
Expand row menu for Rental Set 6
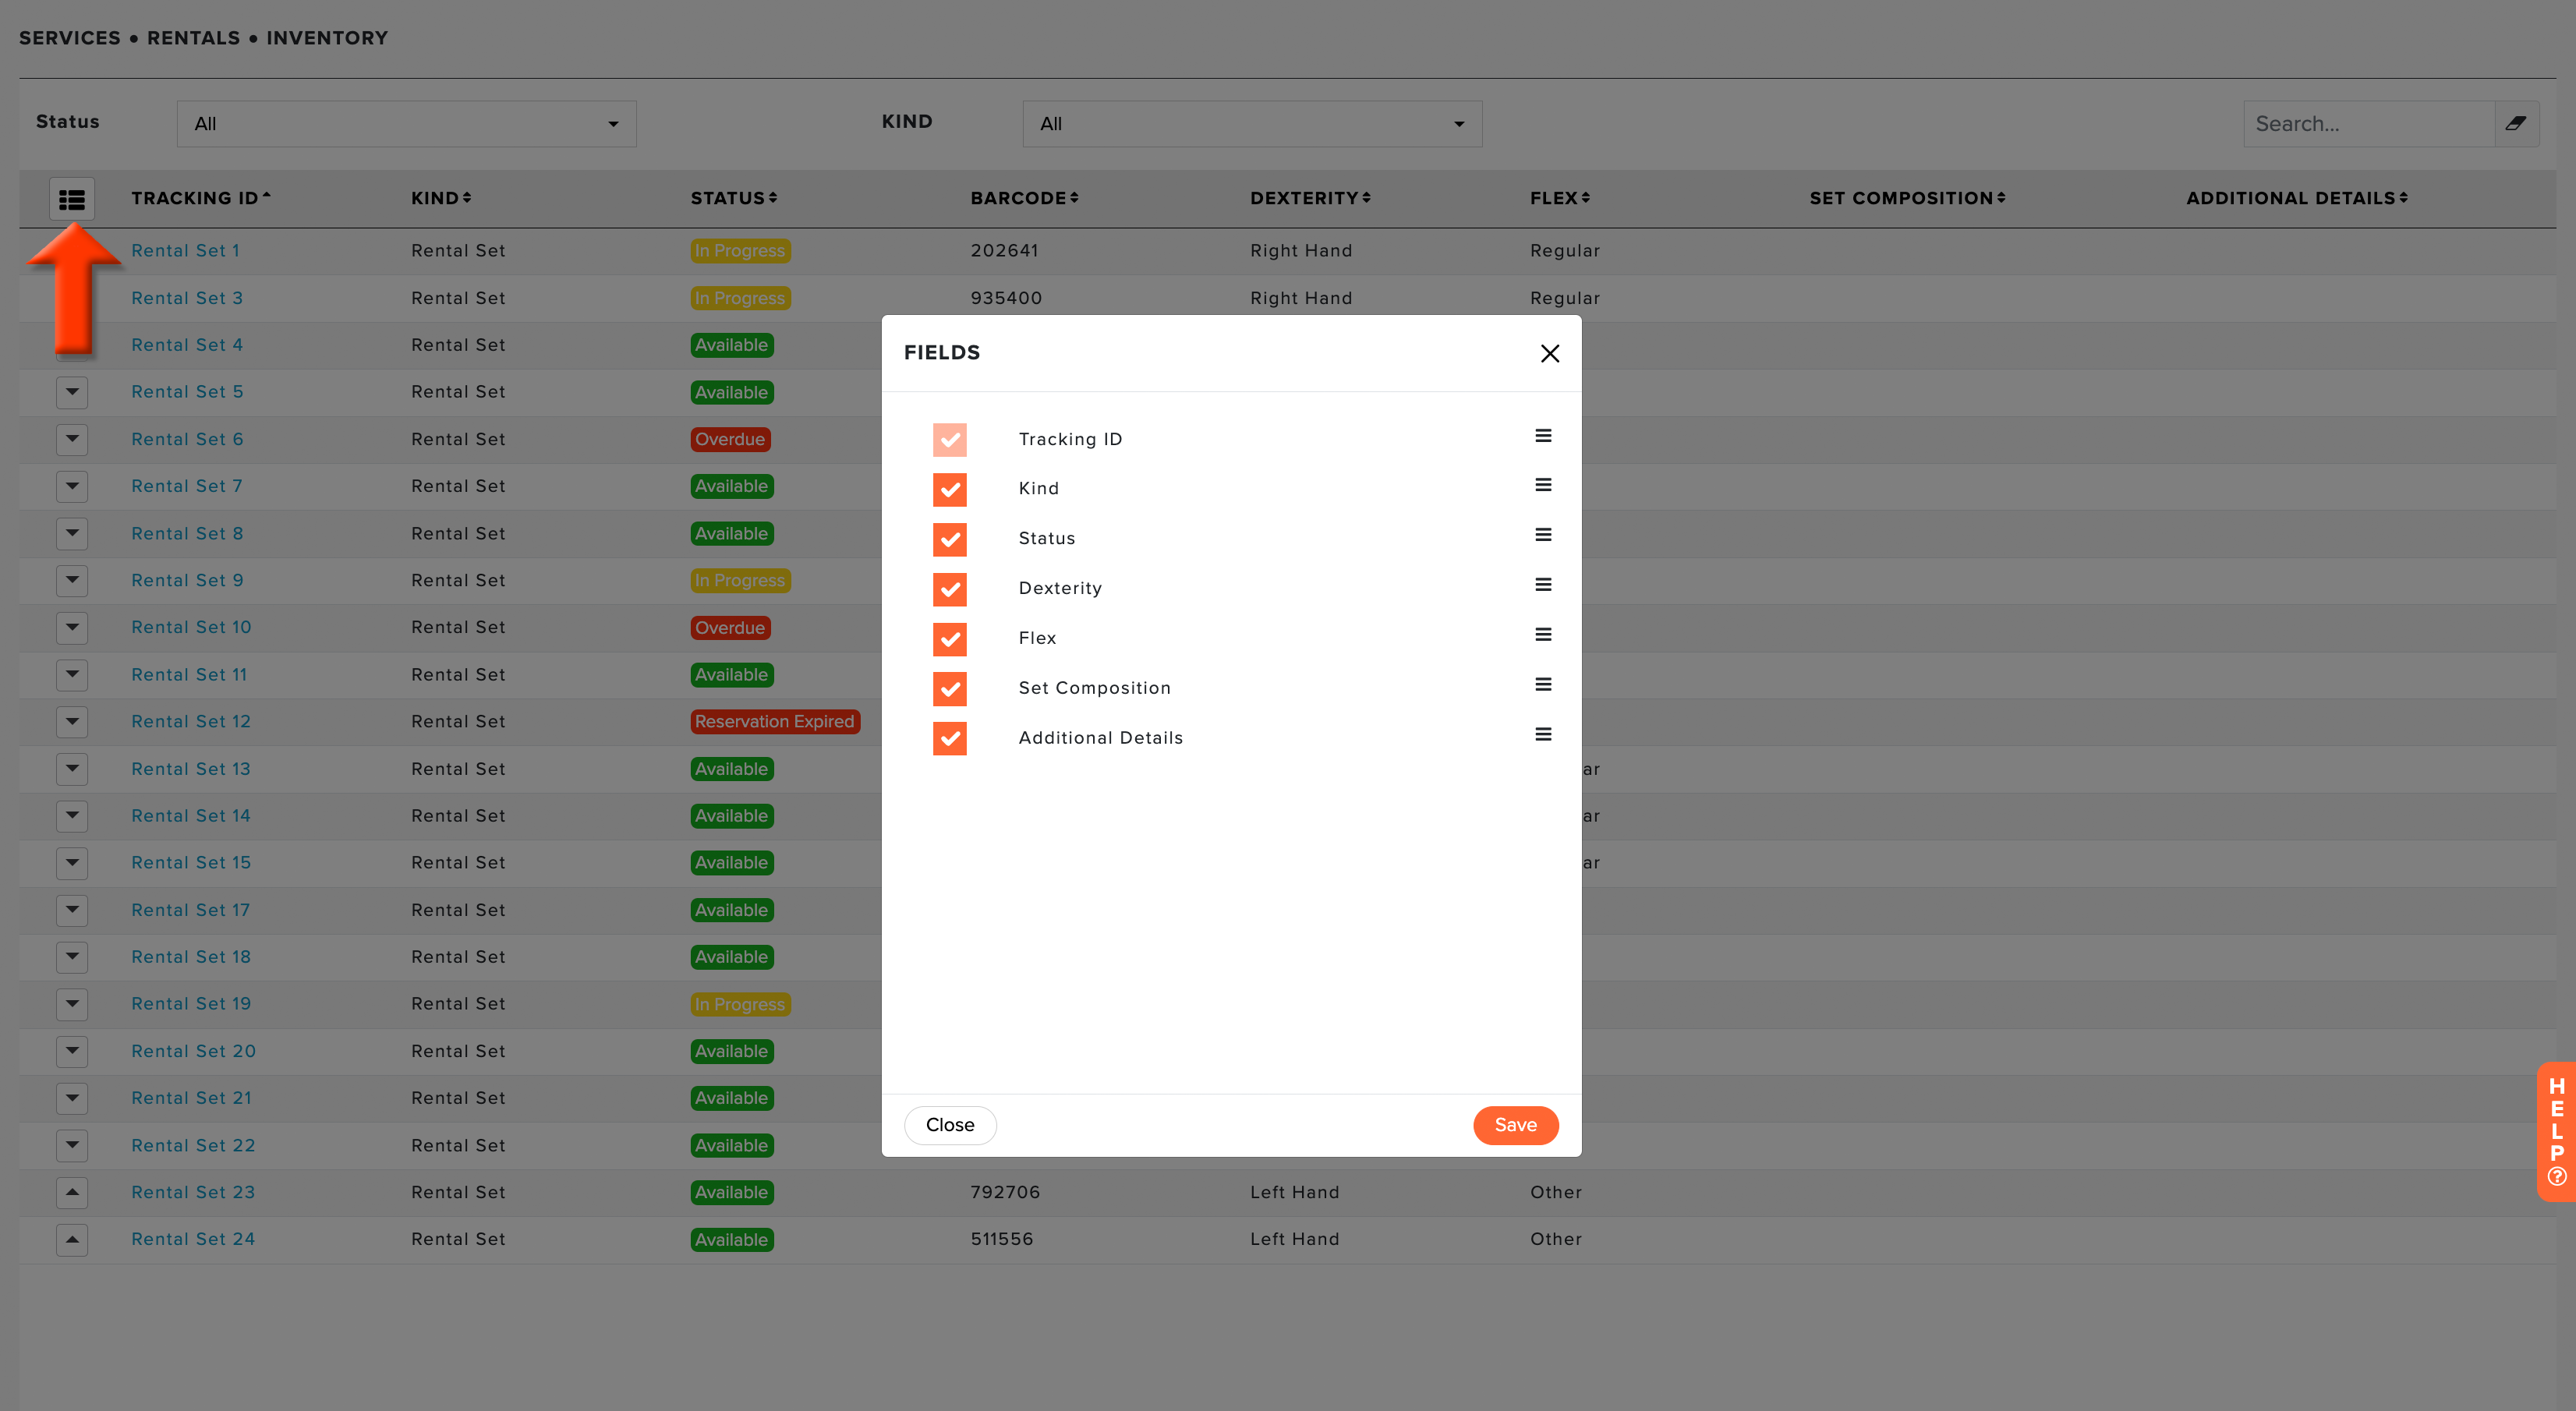pyautogui.click(x=72, y=439)
